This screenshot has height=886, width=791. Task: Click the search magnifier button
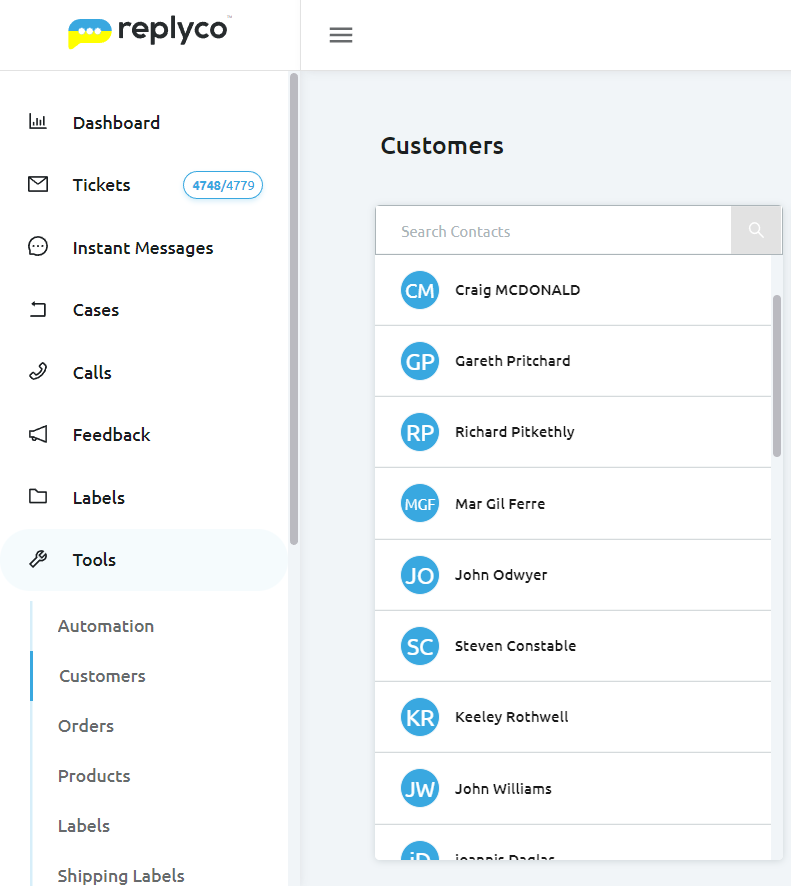tap(756, 231)
